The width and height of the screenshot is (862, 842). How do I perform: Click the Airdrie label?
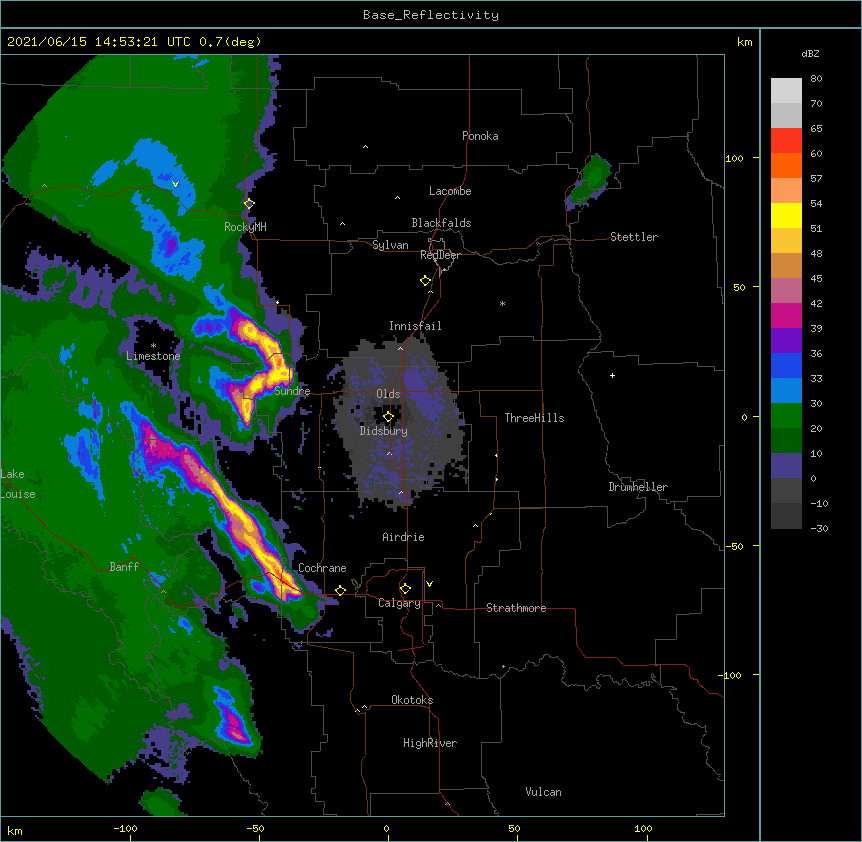403,537
